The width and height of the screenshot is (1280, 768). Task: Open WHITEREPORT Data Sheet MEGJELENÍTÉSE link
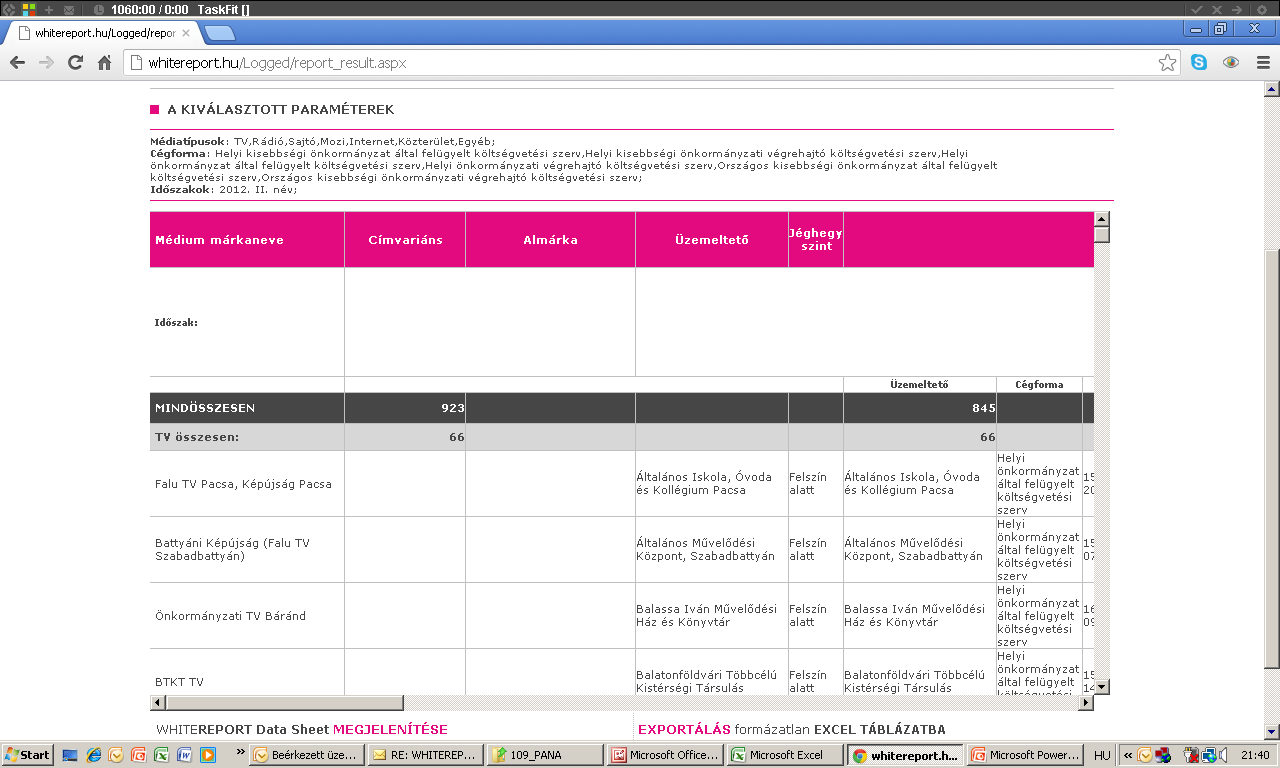coord(302,730)
